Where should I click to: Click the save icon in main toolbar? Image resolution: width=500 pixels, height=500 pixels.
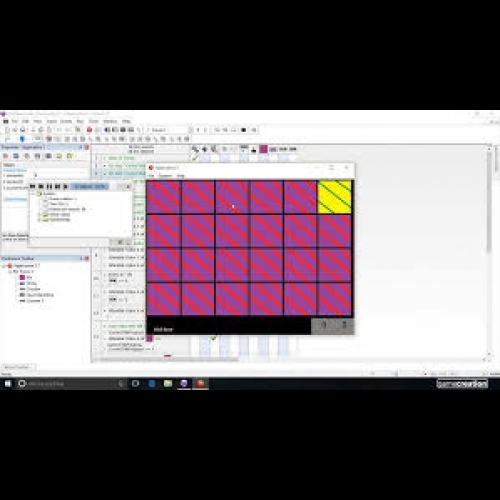coord(23,130)
